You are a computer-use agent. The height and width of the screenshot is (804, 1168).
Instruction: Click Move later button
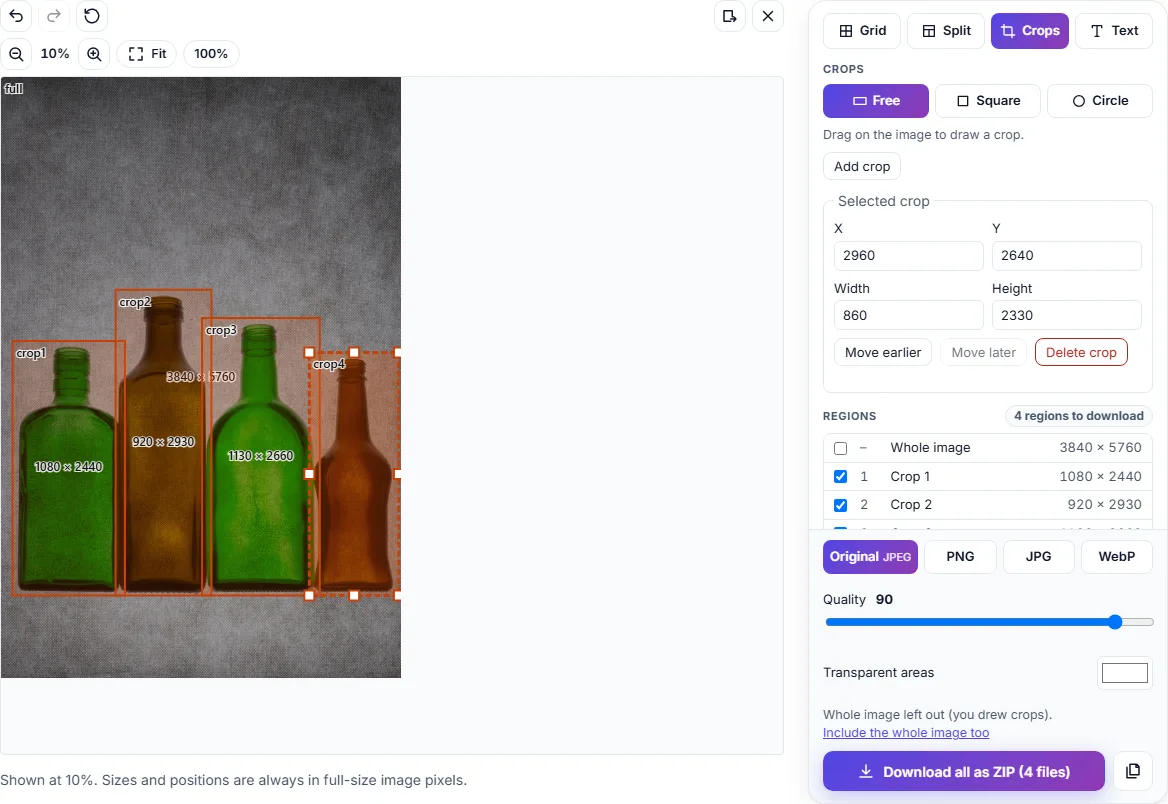click(983, 352)
